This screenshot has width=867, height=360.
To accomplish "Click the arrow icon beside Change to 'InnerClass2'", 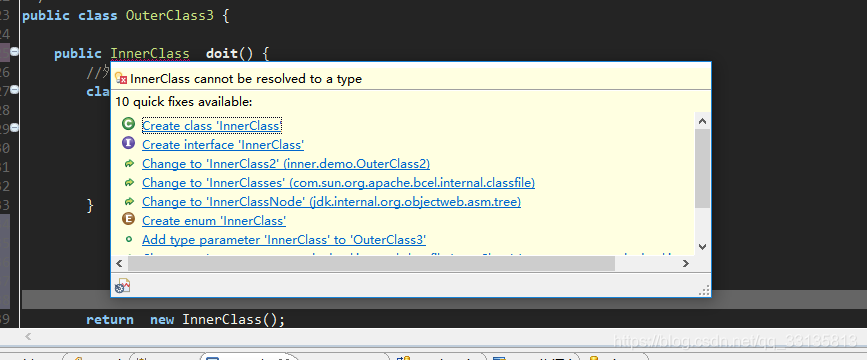I will pos(129,164).
